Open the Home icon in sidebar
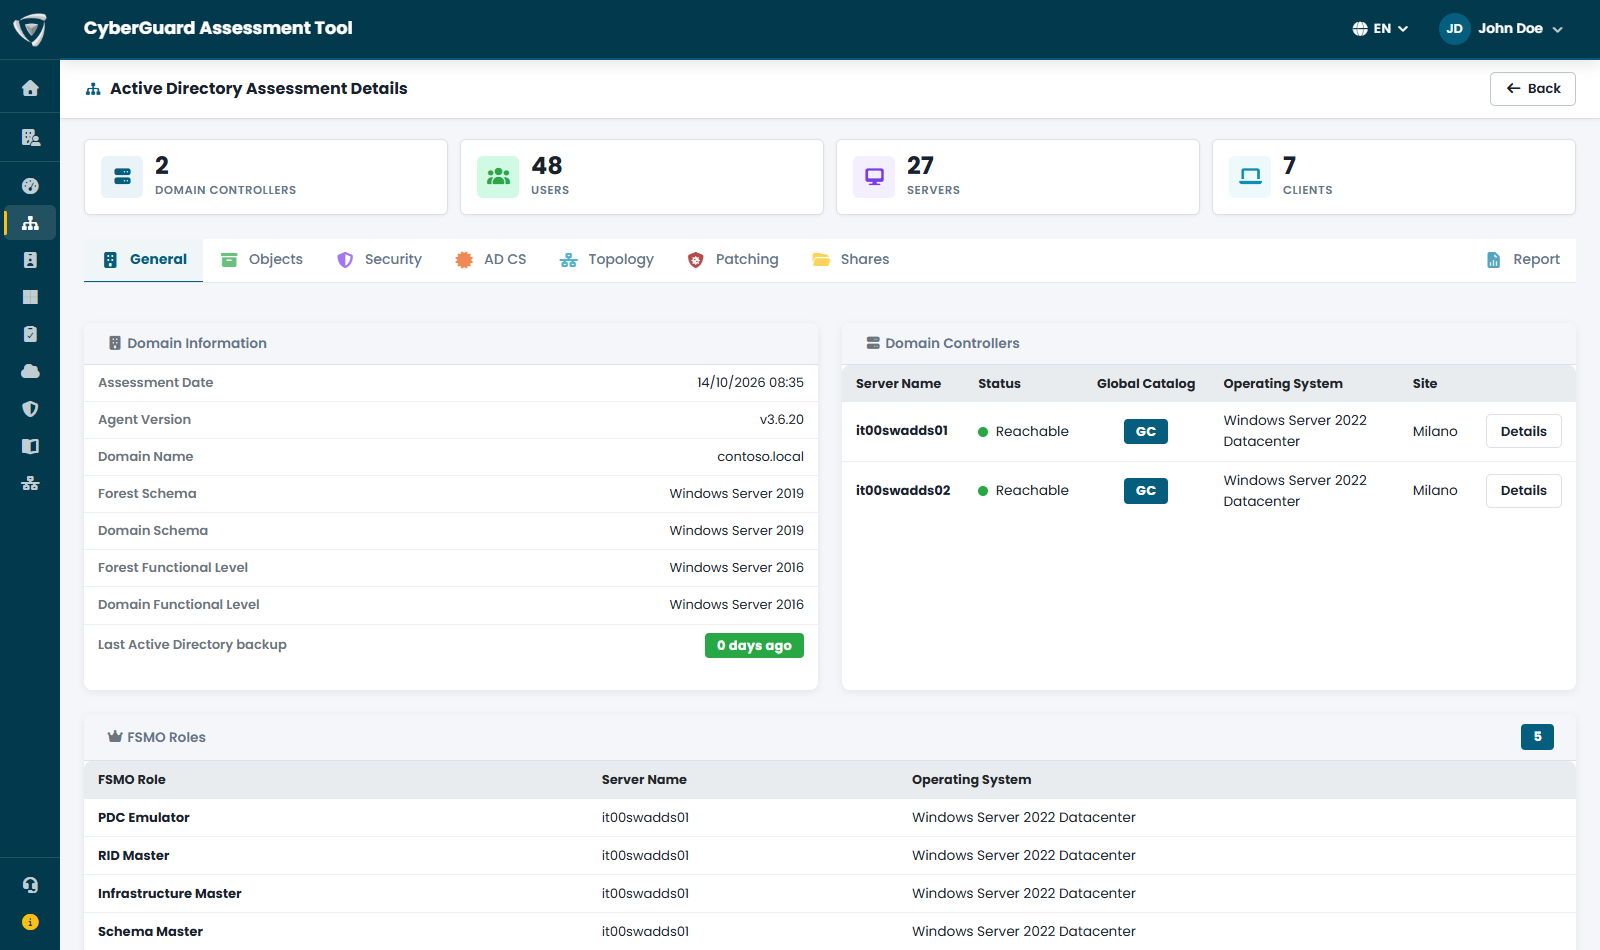This screenshot has height=950, width=1600. point(30,88)
